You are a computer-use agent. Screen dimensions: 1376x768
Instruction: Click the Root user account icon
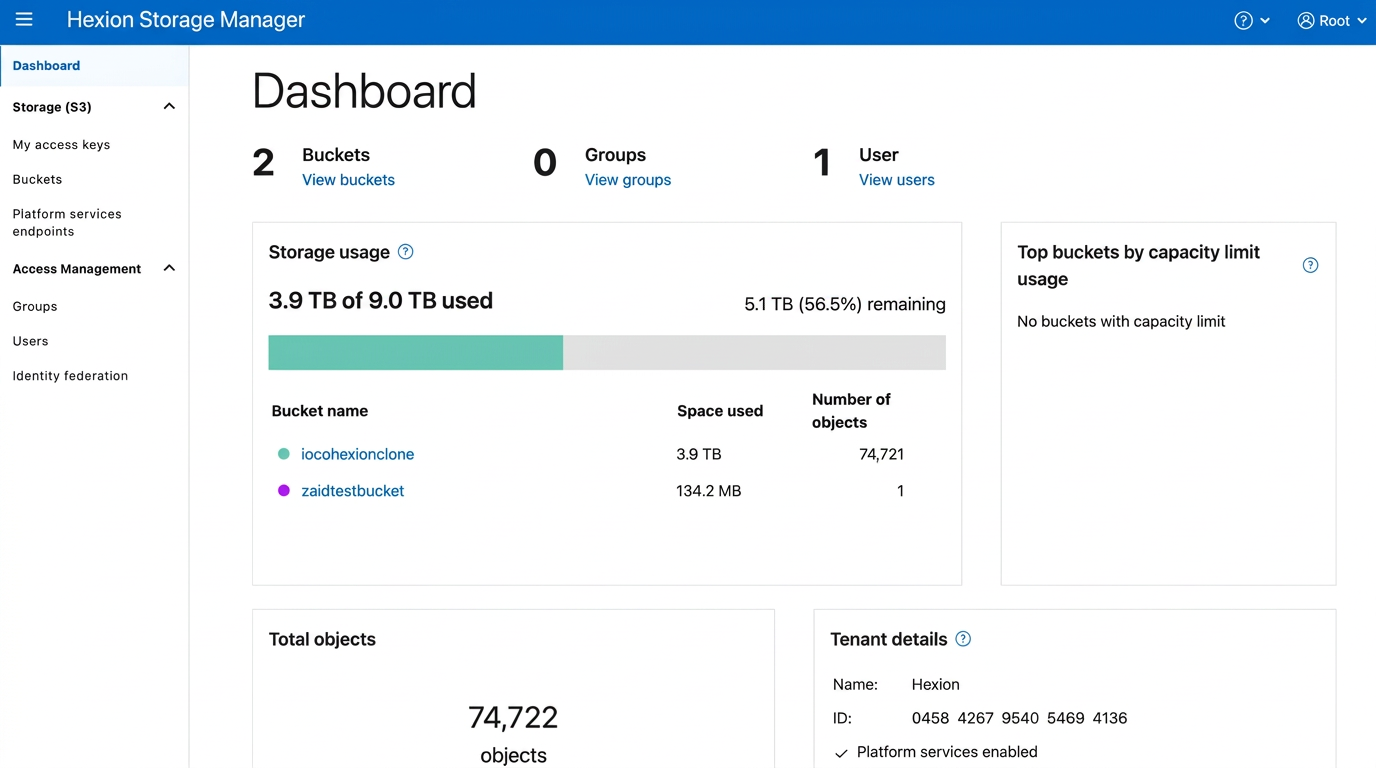click(1306, 21)
